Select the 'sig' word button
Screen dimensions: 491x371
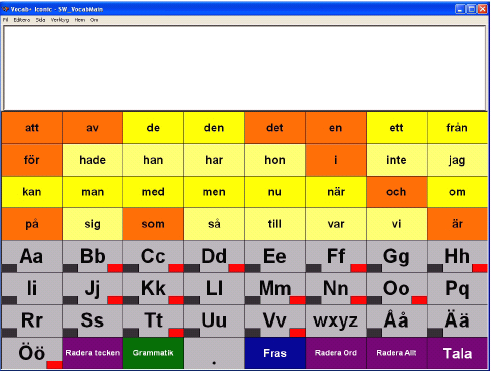93,224
